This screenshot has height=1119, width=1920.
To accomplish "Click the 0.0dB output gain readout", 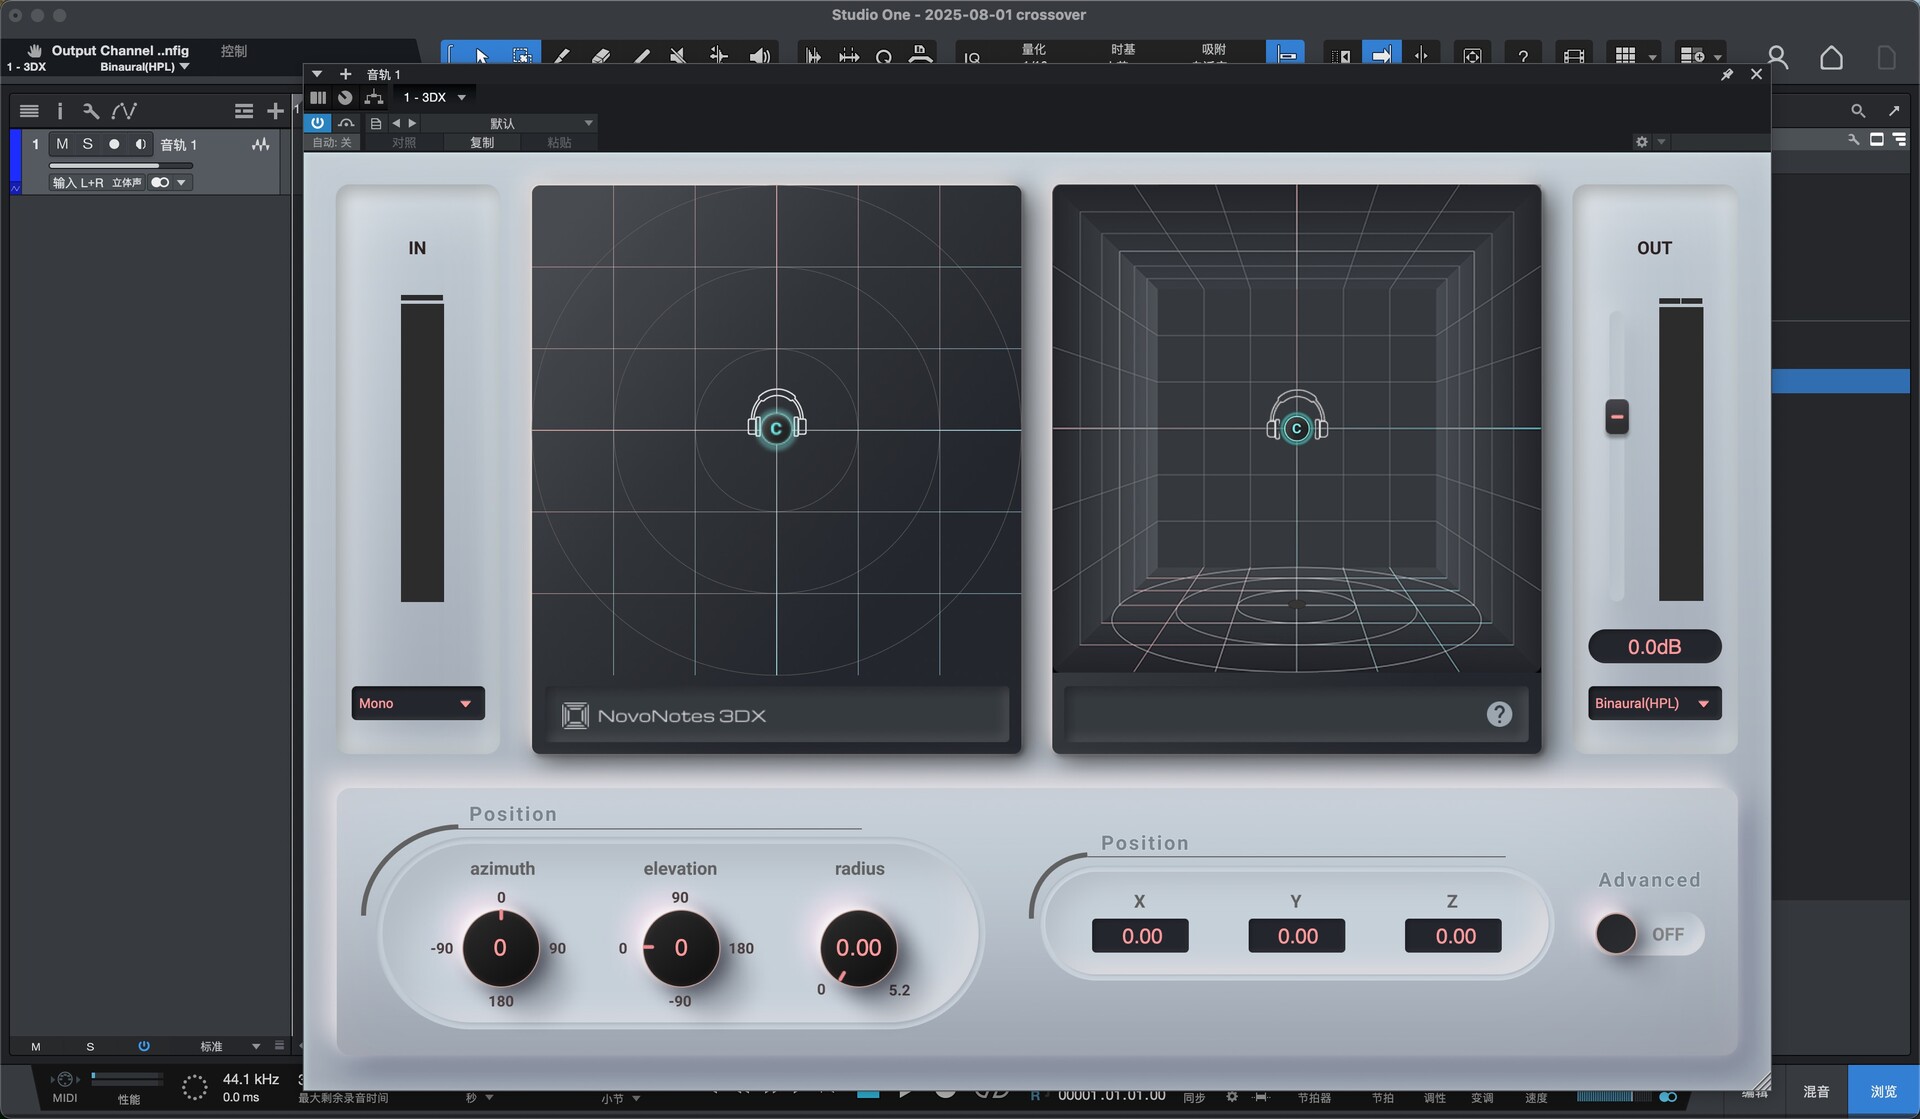I will pyautogui.click(x=1655, y=646).
